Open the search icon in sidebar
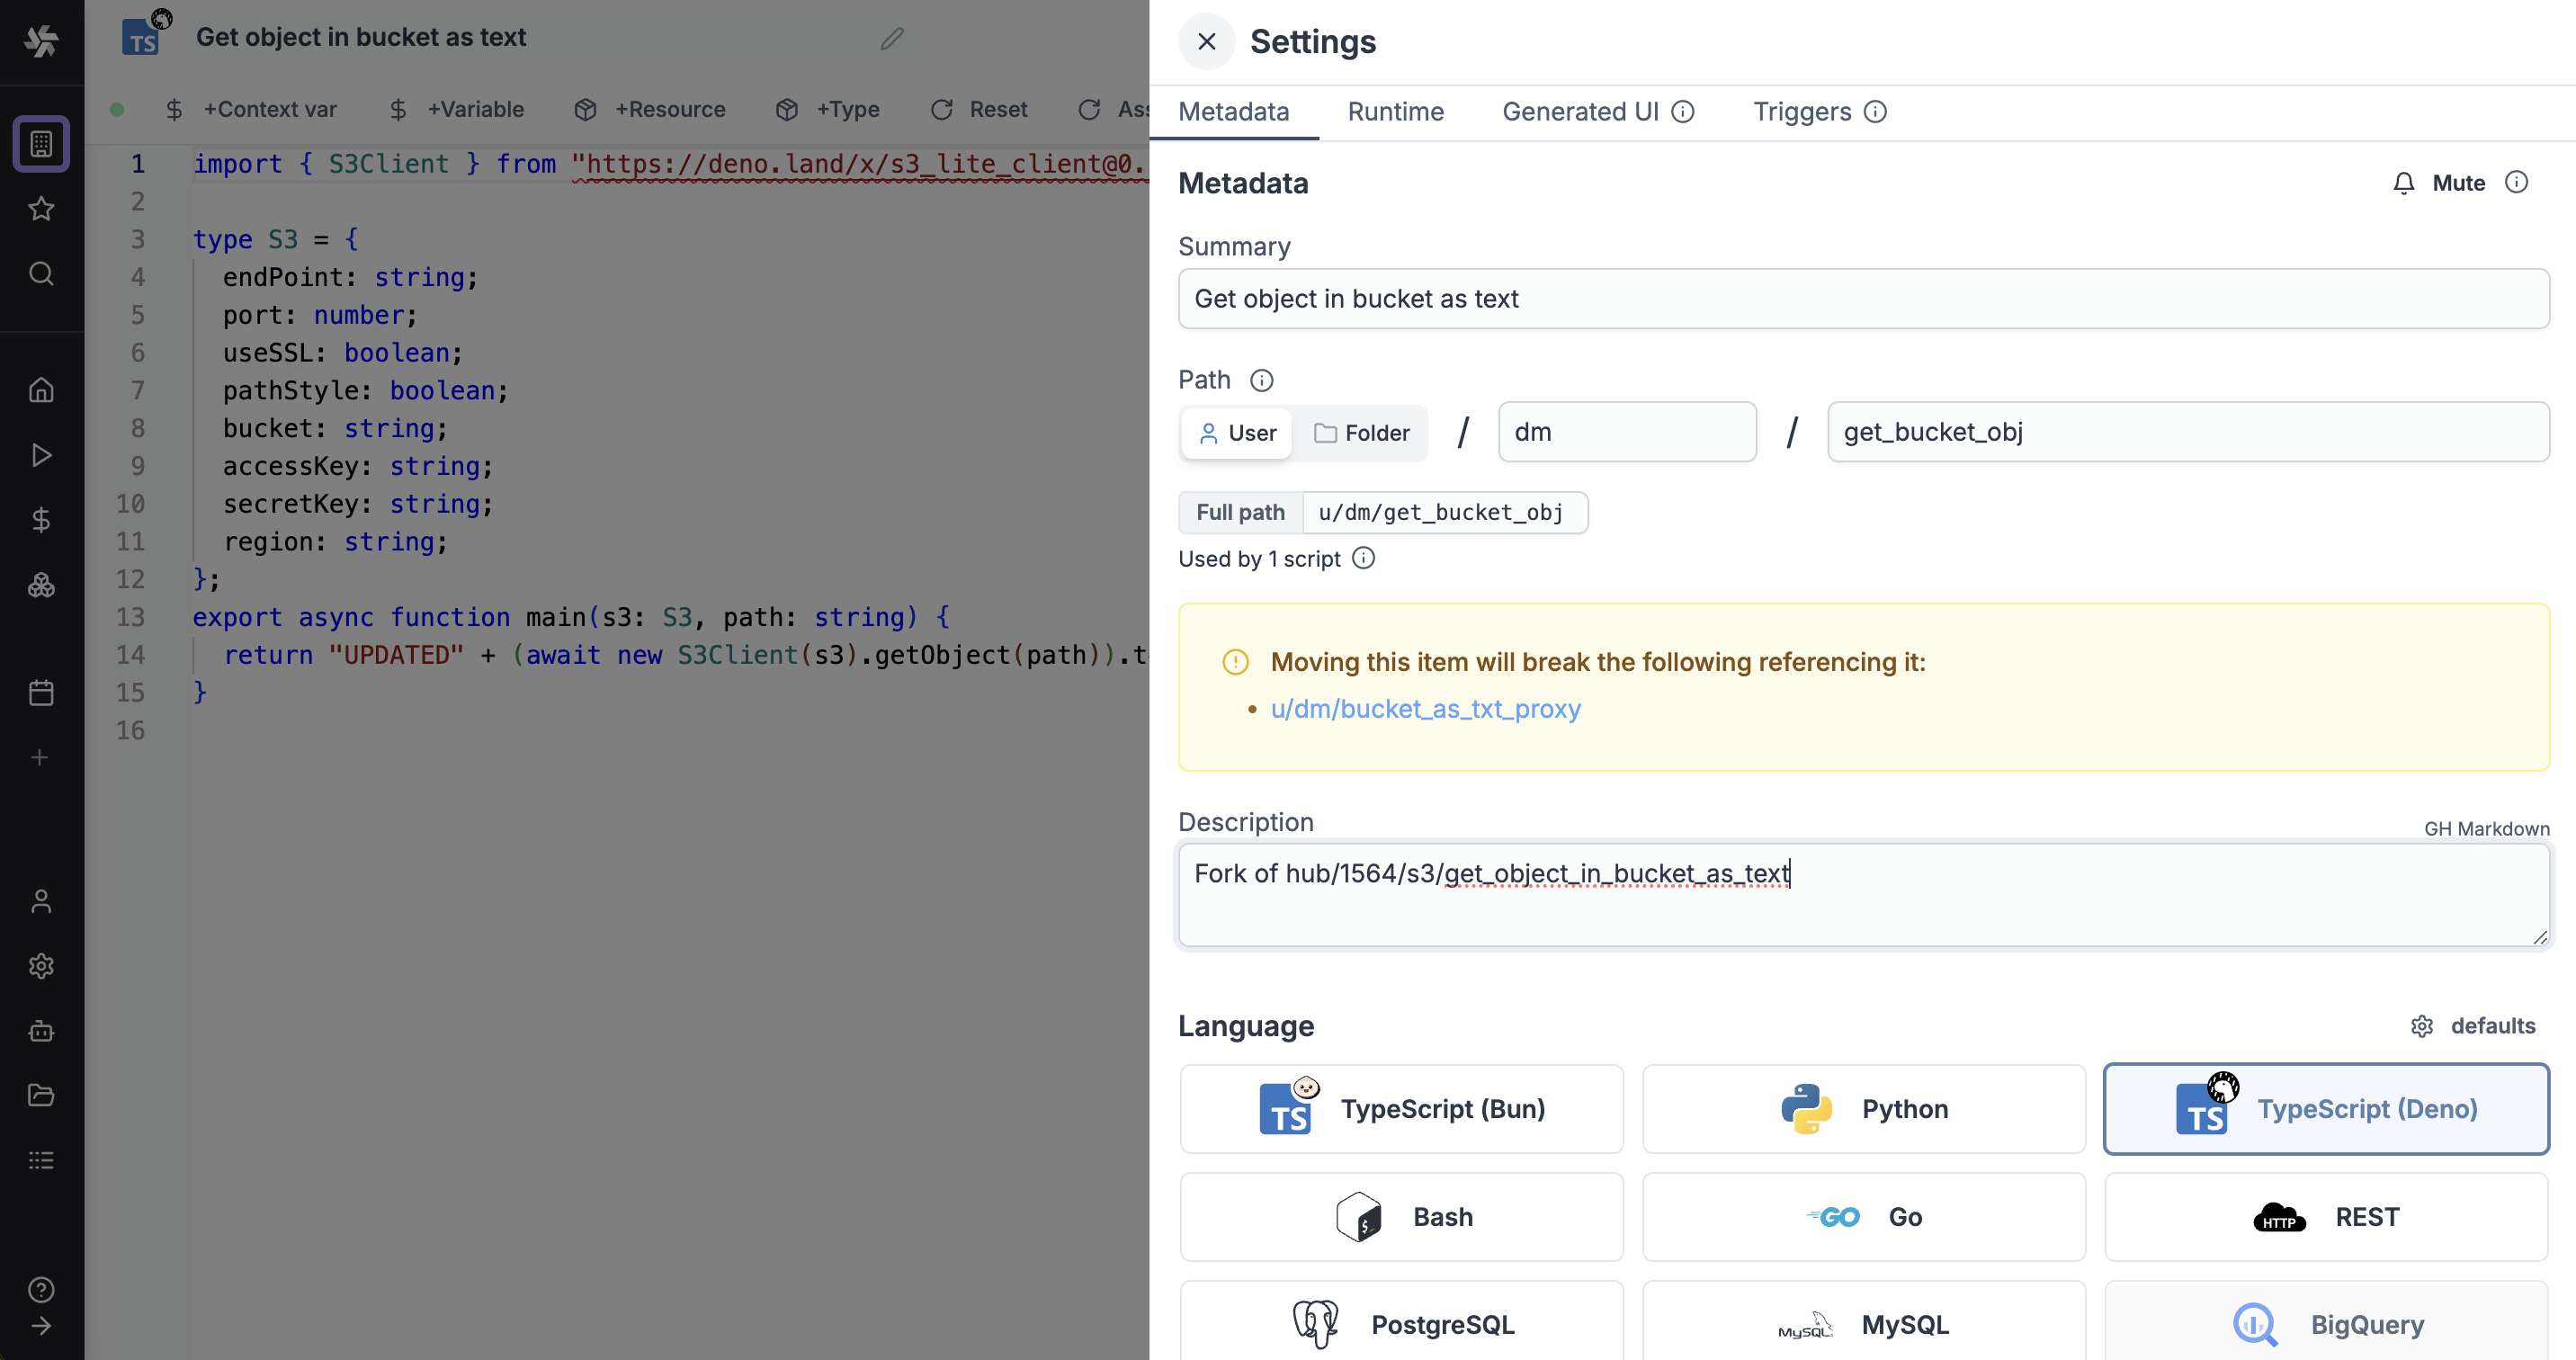The height and width of the screenshot is (1360, 2576). [x=41, y=273]
